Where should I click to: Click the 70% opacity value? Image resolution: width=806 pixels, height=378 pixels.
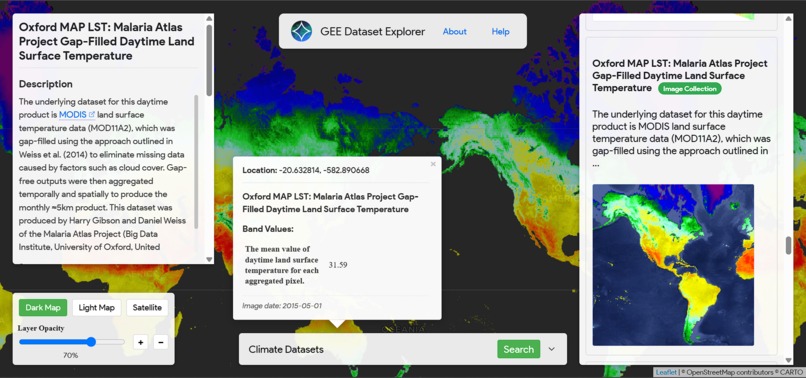pos(70,355)
